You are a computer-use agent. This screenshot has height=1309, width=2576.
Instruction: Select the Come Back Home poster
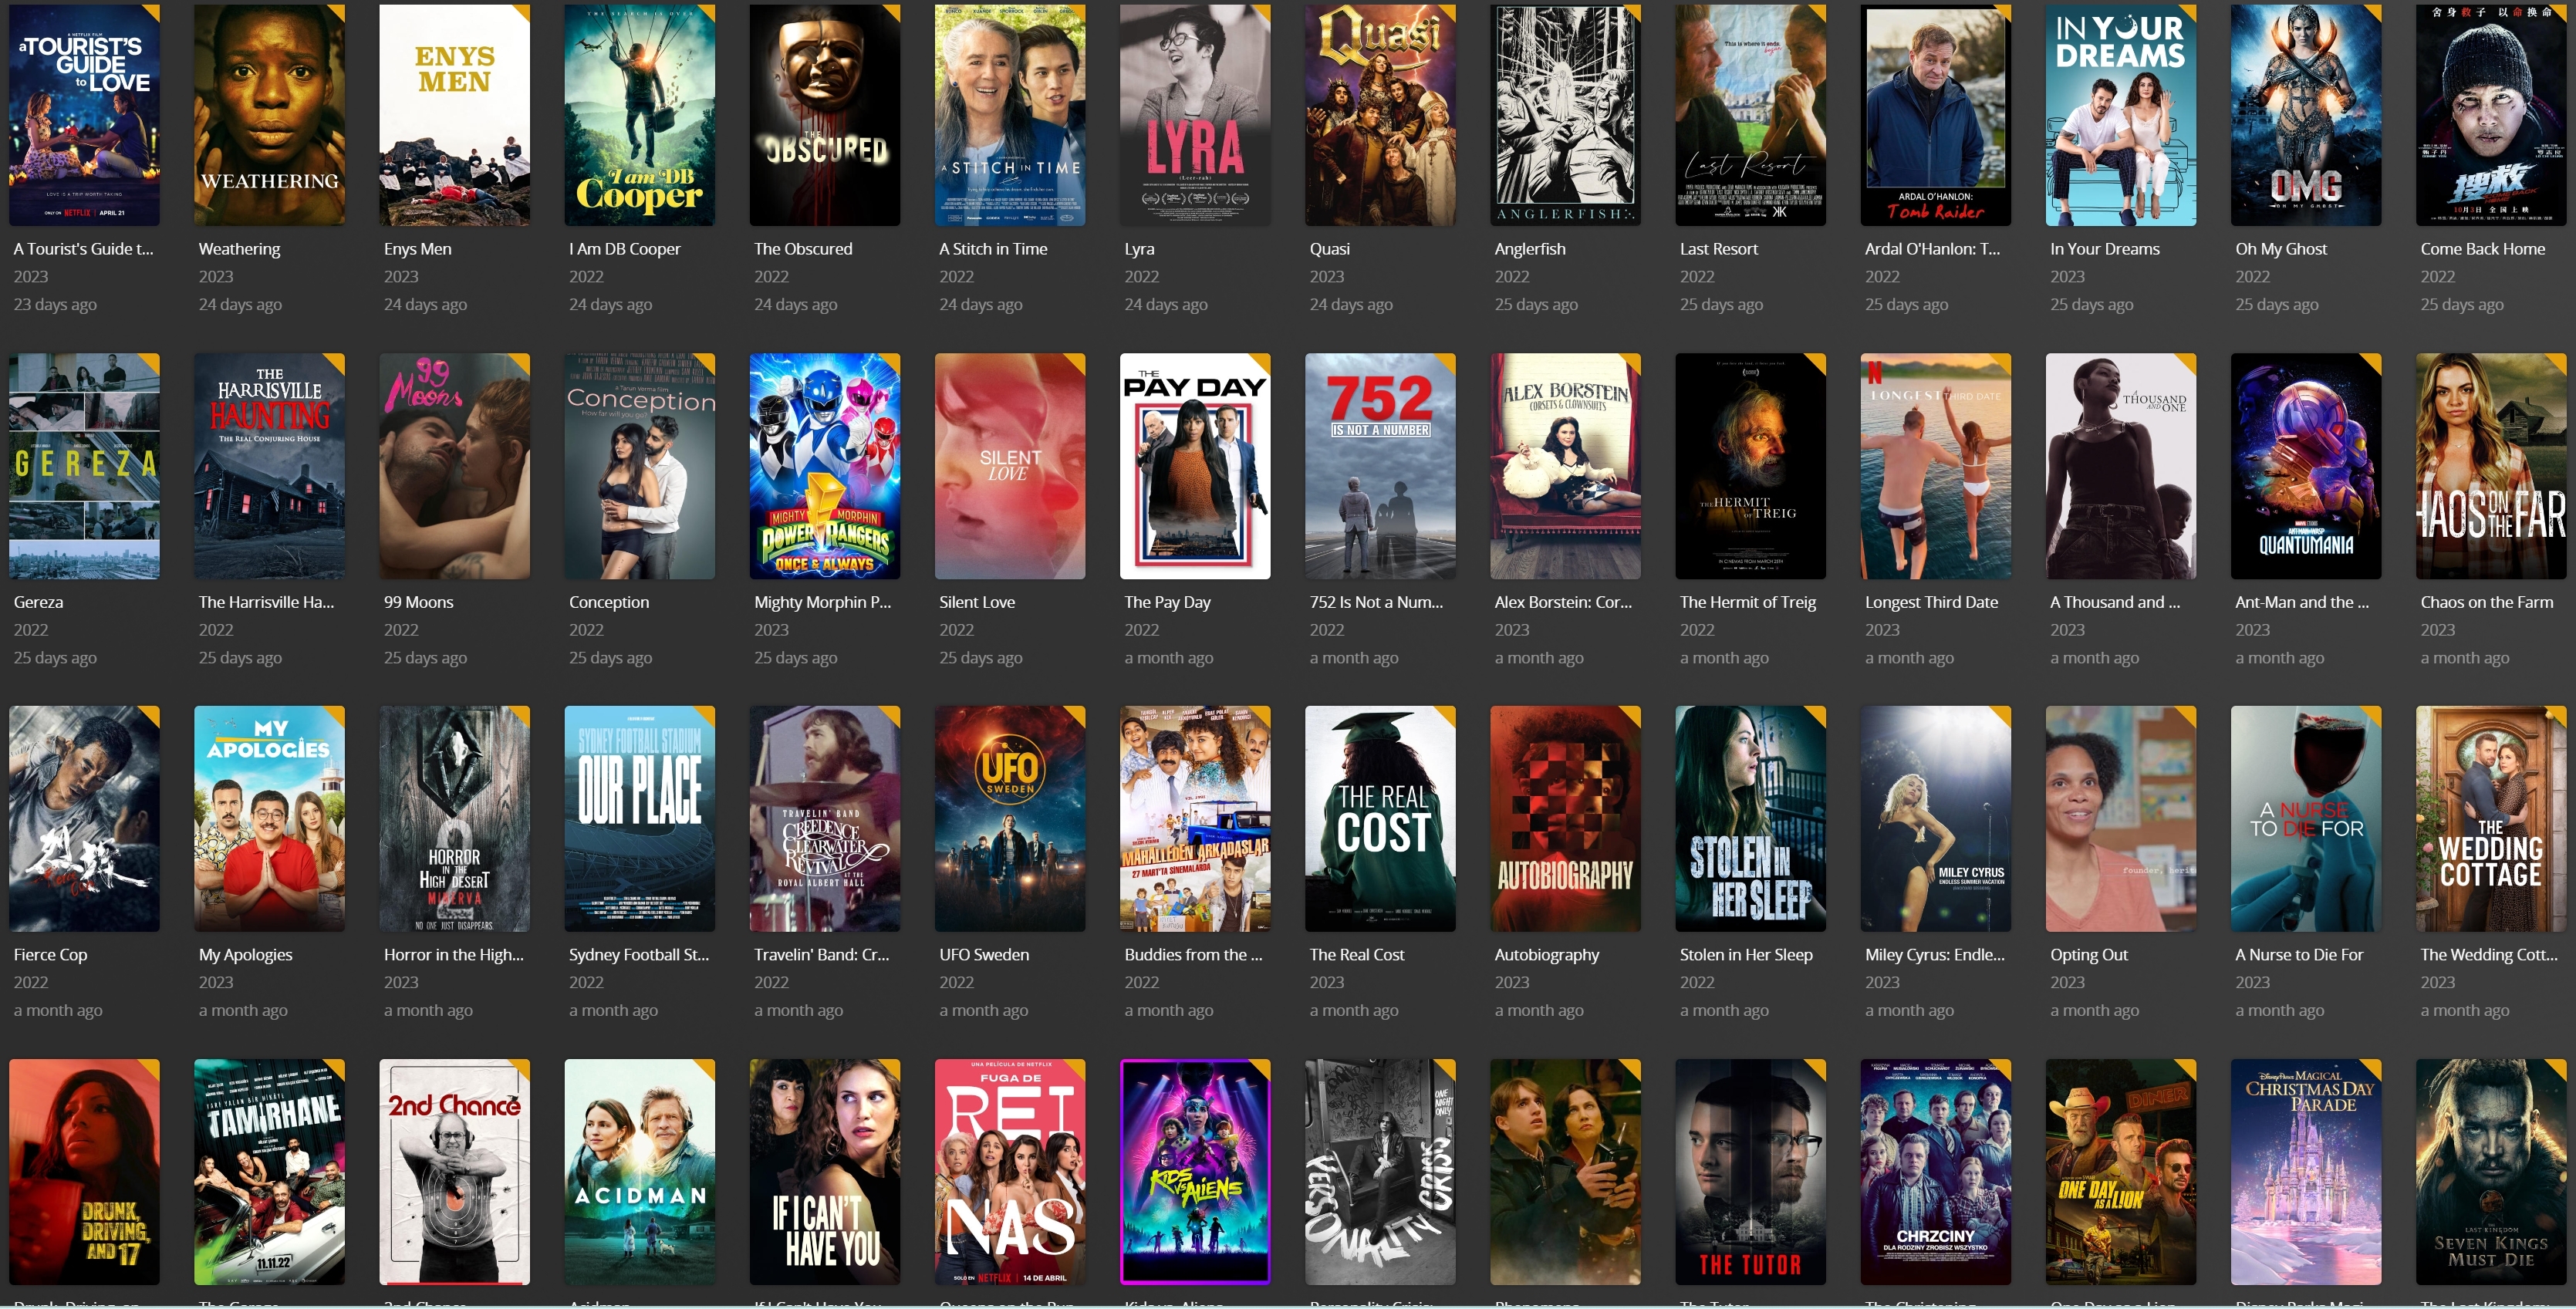coord(2491,114)
